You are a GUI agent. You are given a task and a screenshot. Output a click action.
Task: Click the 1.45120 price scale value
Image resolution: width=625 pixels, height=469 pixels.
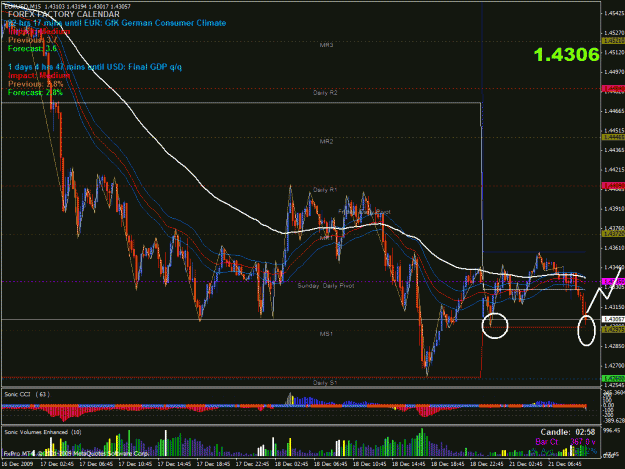[614, 52]
